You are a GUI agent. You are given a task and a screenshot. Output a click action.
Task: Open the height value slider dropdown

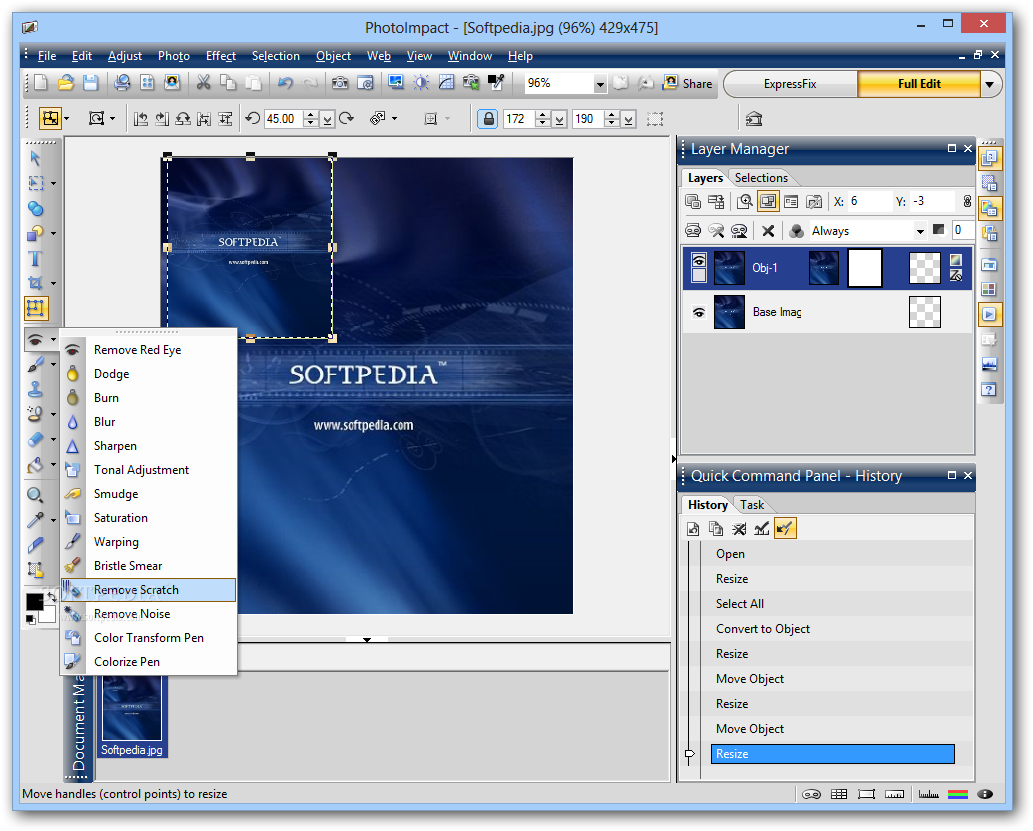point(628,119)
